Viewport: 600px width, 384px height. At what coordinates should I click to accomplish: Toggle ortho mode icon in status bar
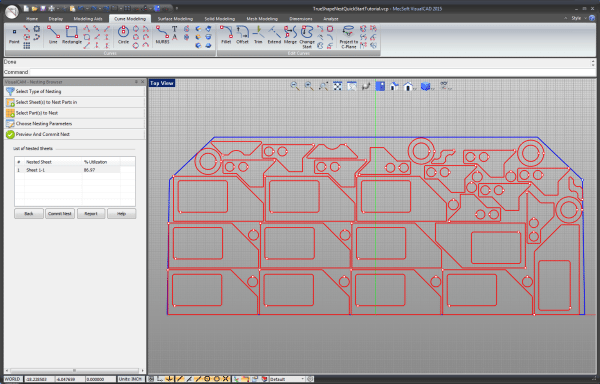pyautogui.click(x=160, y=379)
